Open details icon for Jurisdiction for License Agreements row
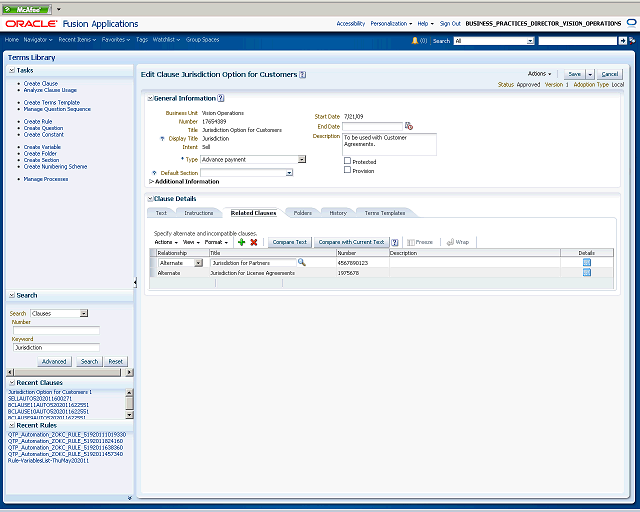Image resolution: width=640 pixels, height=512 pixels. point(587,272)
